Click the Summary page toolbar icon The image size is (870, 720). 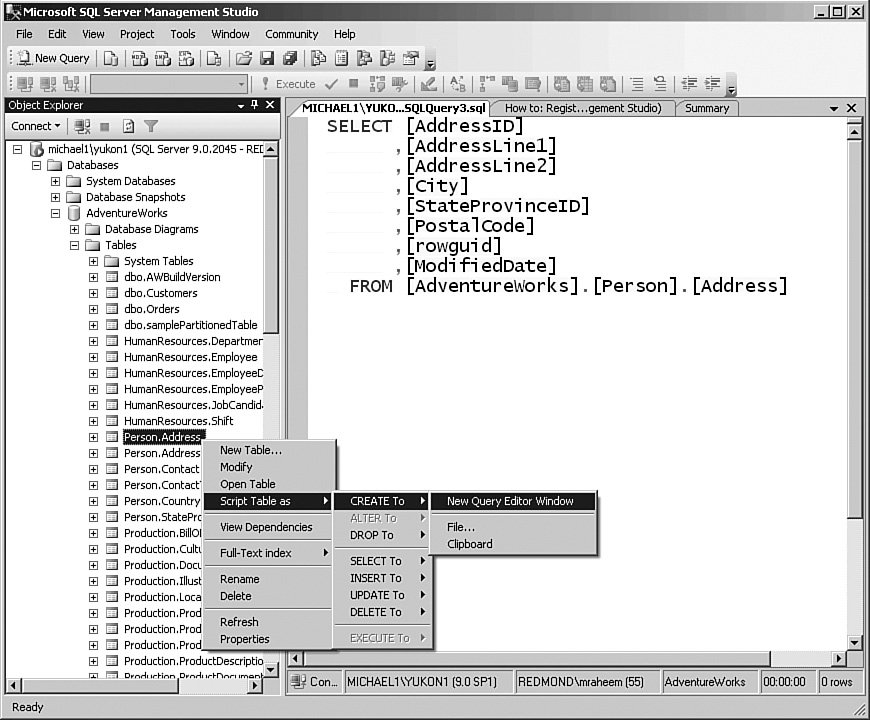click(341, 58)
